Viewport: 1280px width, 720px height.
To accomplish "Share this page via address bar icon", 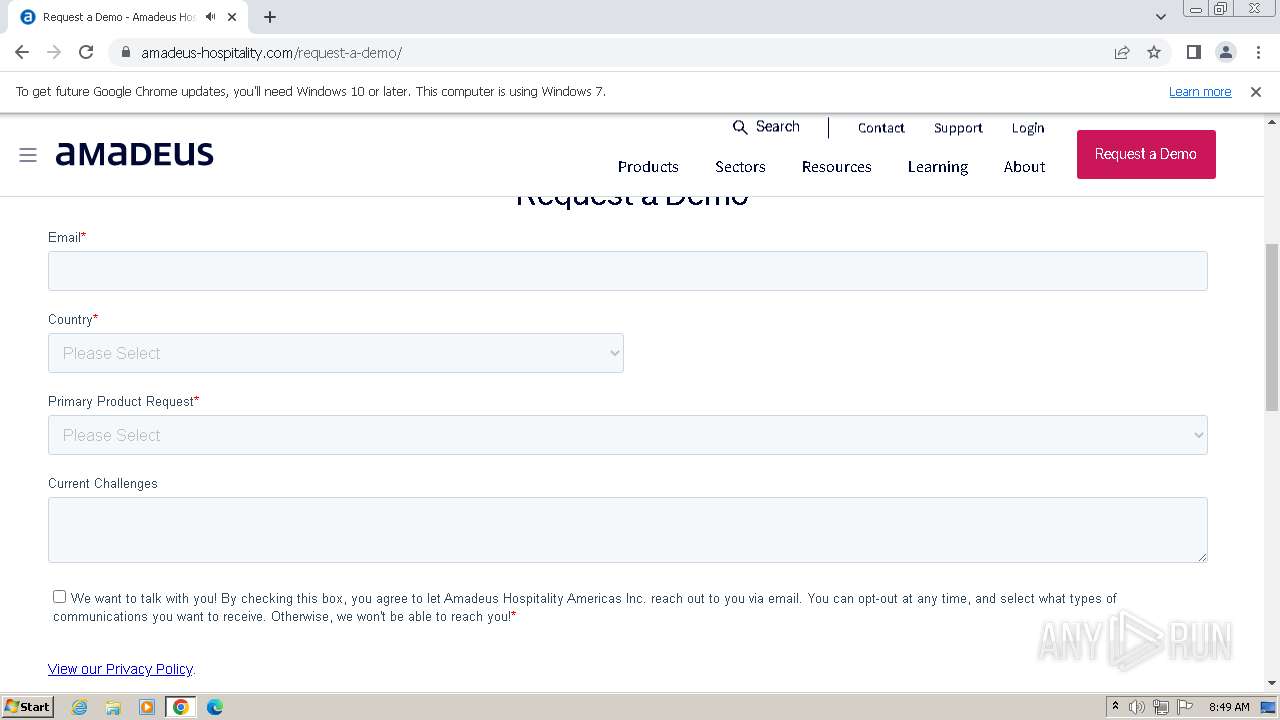I will [x=1122, y=52].
